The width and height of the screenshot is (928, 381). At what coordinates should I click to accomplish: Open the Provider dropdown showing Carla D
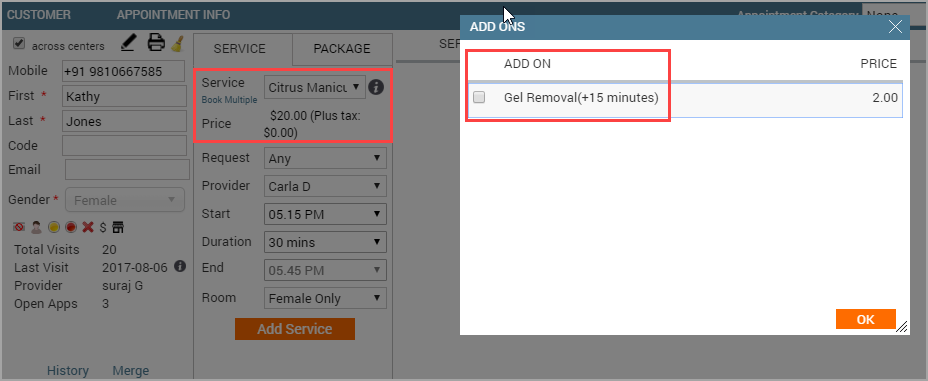(325, 186)
